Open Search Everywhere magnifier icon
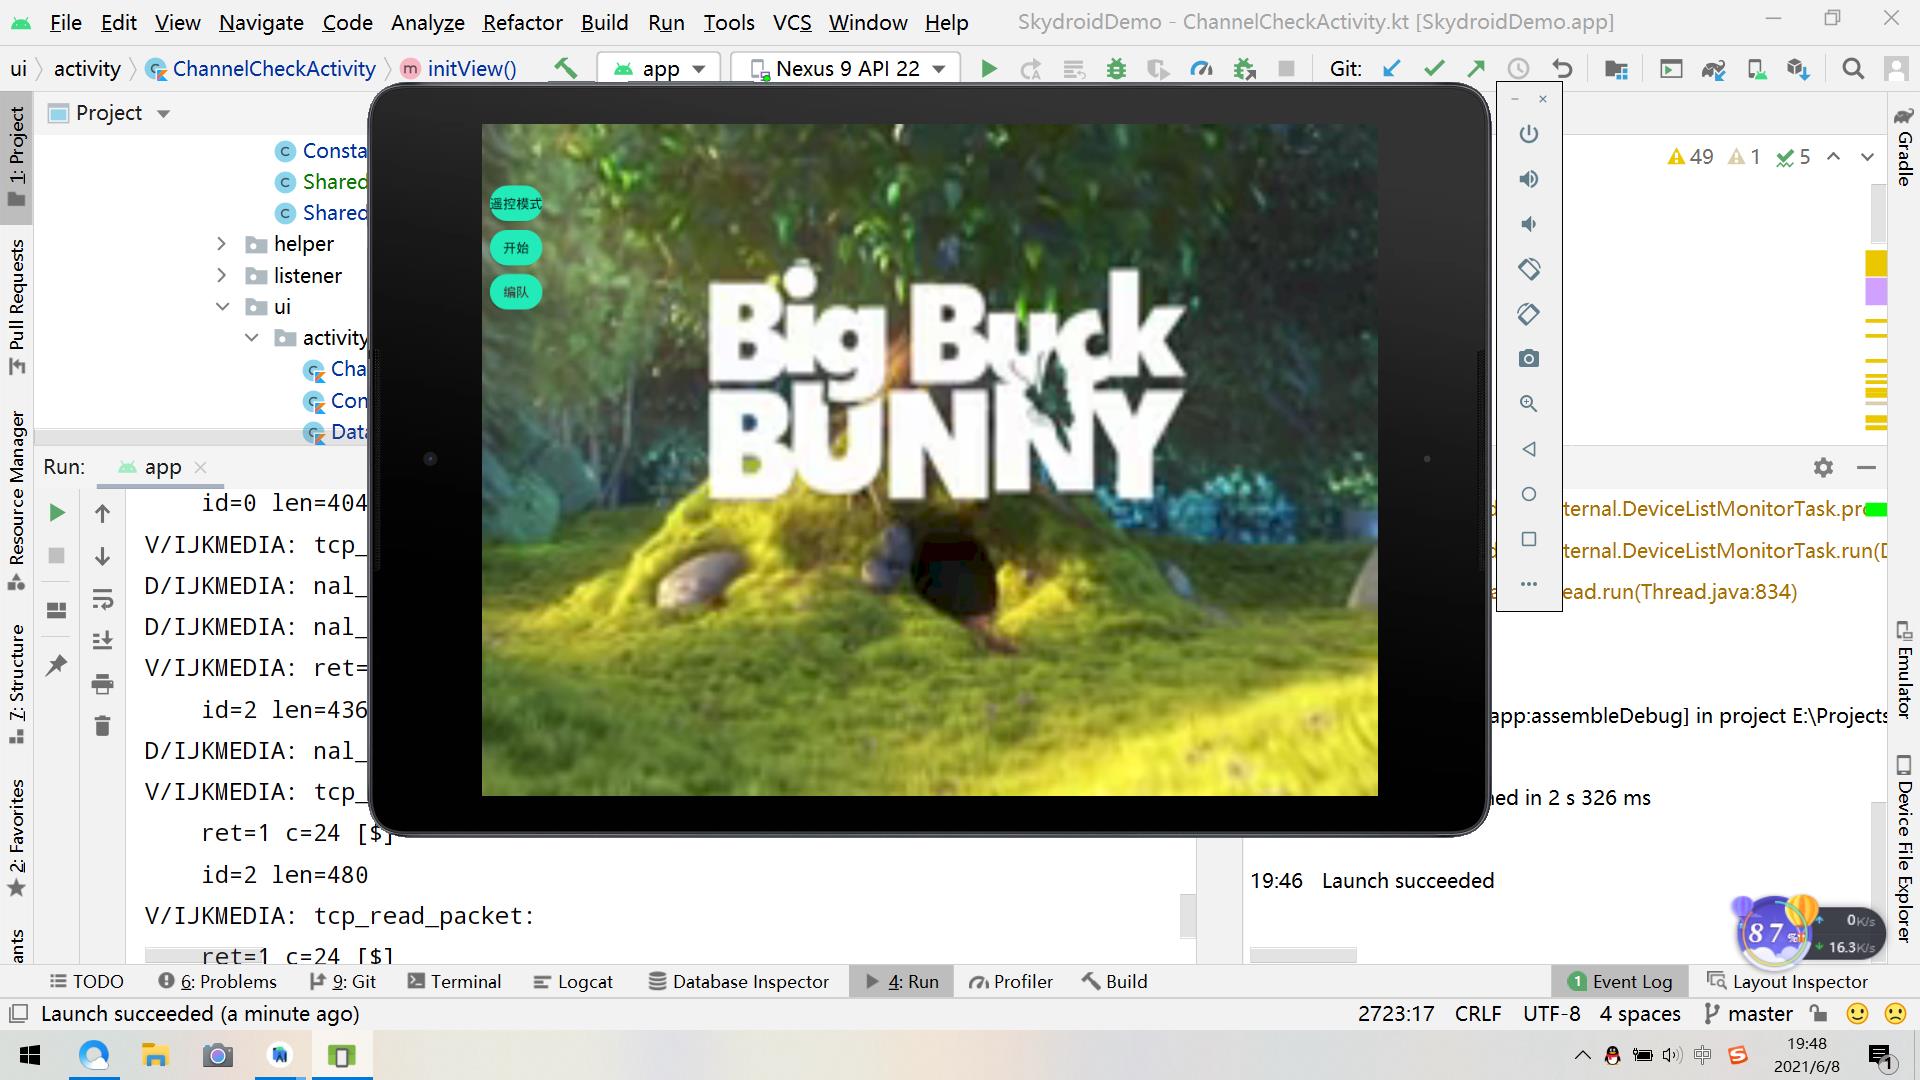The image size is (1920, 1080). (x=1853, y=69)
